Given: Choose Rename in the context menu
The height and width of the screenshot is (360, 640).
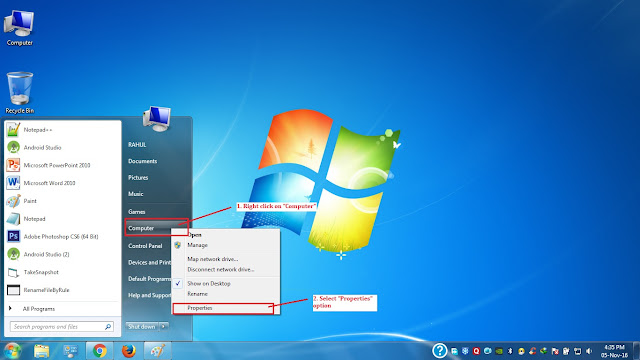Looking at the screenshot, I should point(225,294).
